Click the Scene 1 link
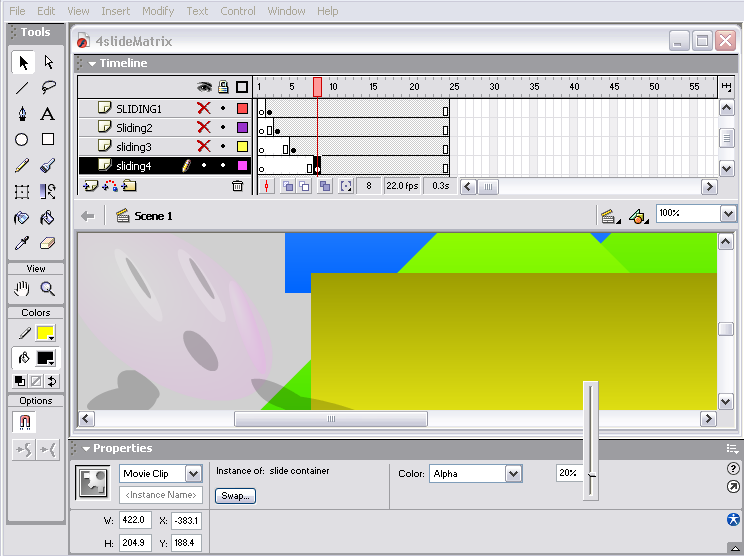Viewport: 744px width, 556px height. (153, 216)
